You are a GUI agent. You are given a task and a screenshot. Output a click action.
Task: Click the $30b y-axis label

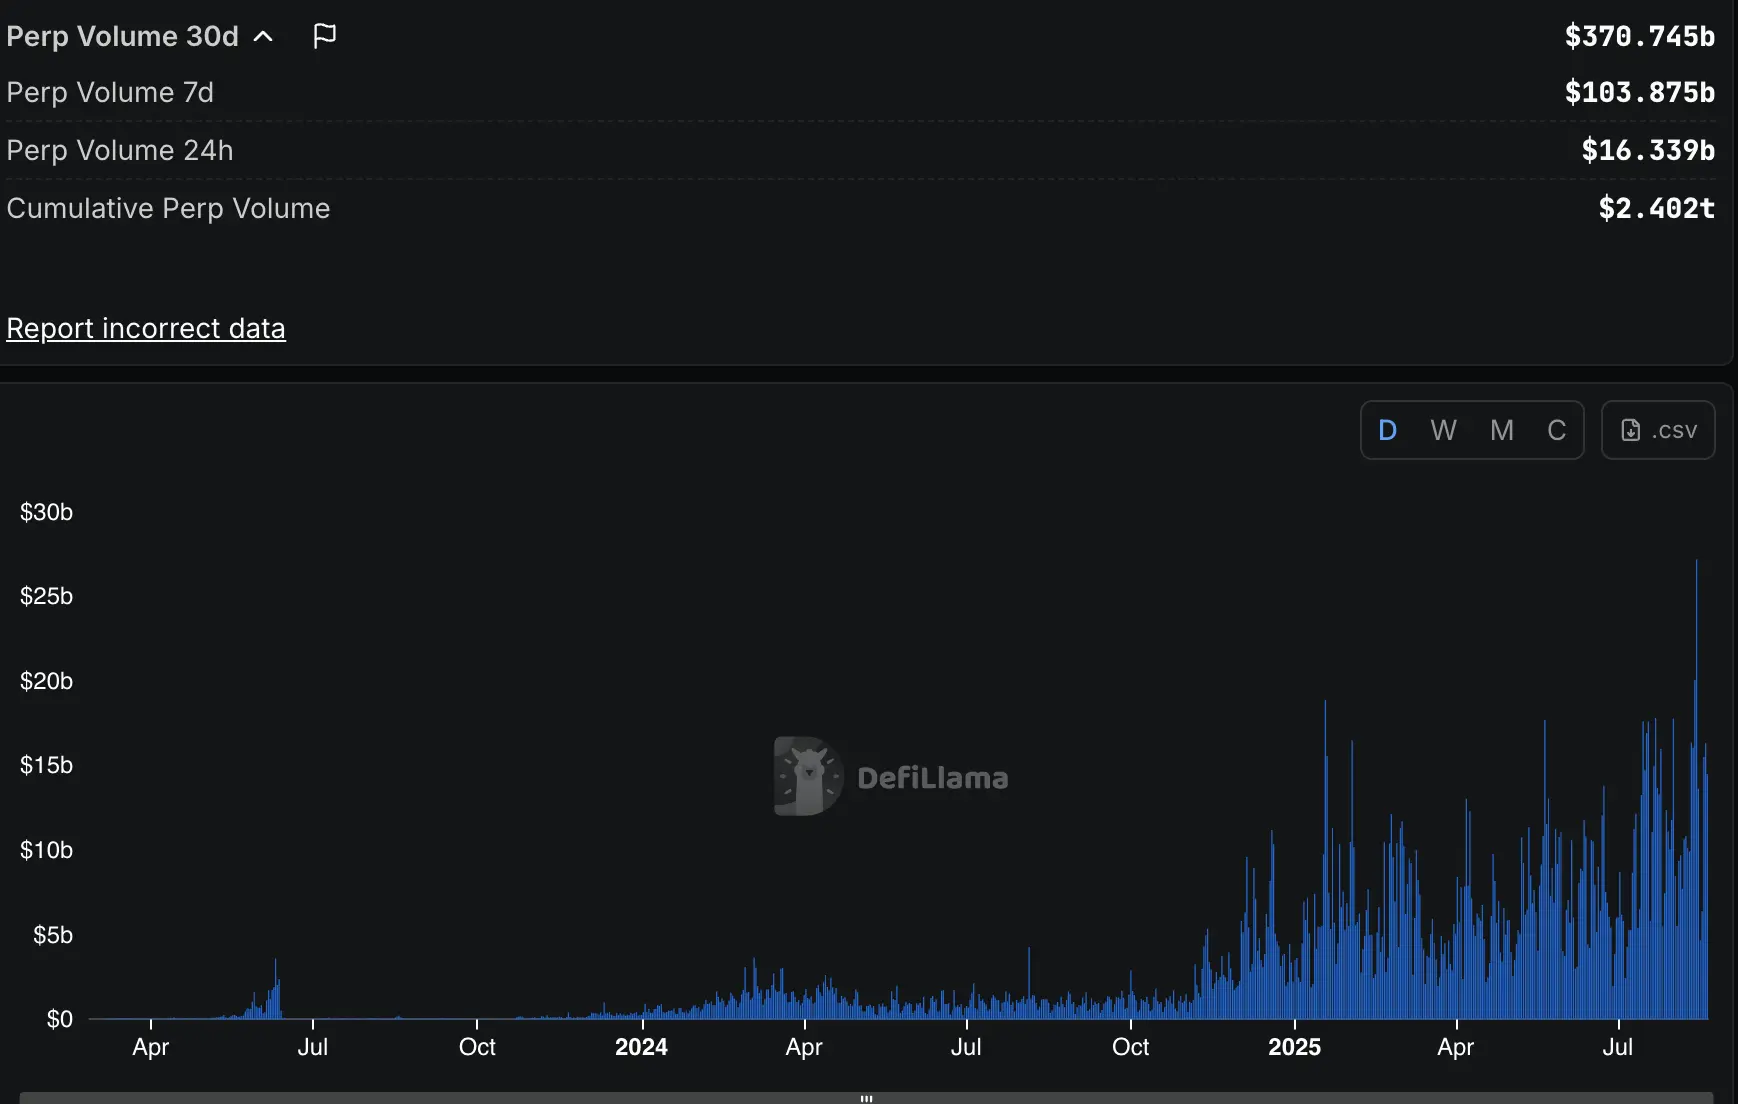[46, 511]
